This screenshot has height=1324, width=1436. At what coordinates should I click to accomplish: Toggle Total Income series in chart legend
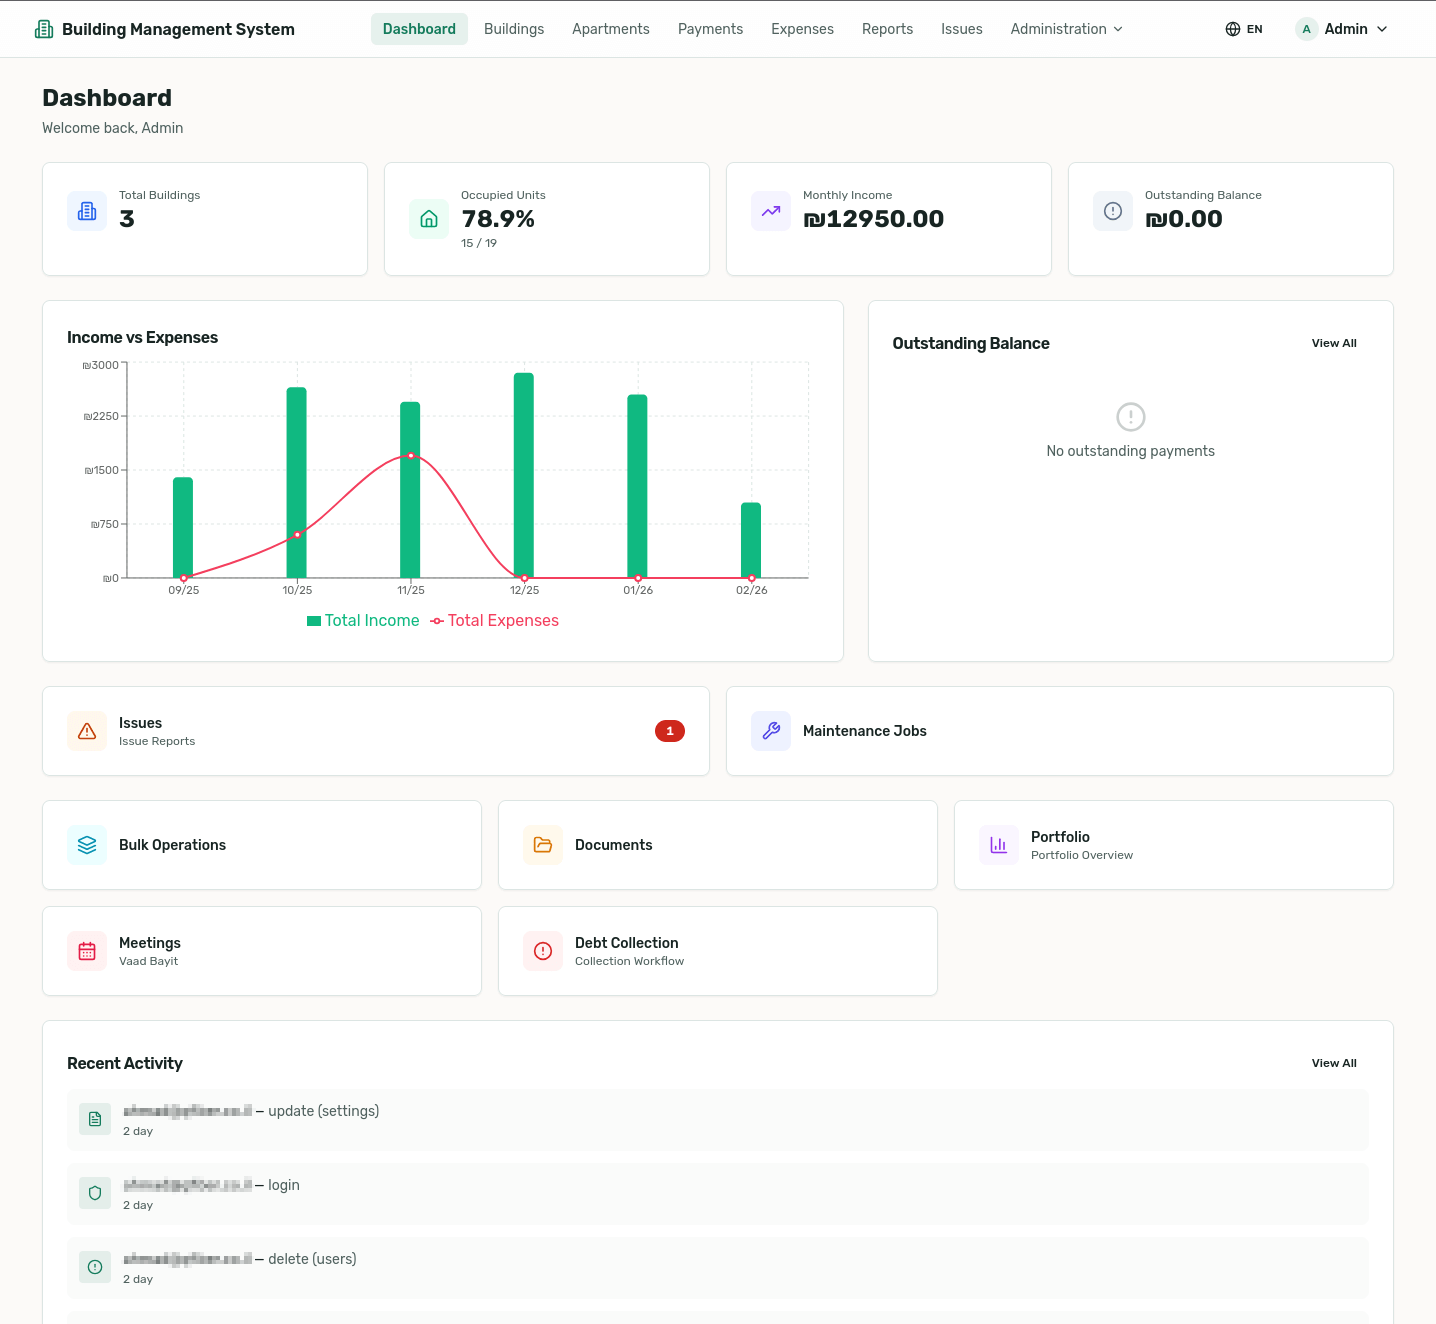click(363, 621)
